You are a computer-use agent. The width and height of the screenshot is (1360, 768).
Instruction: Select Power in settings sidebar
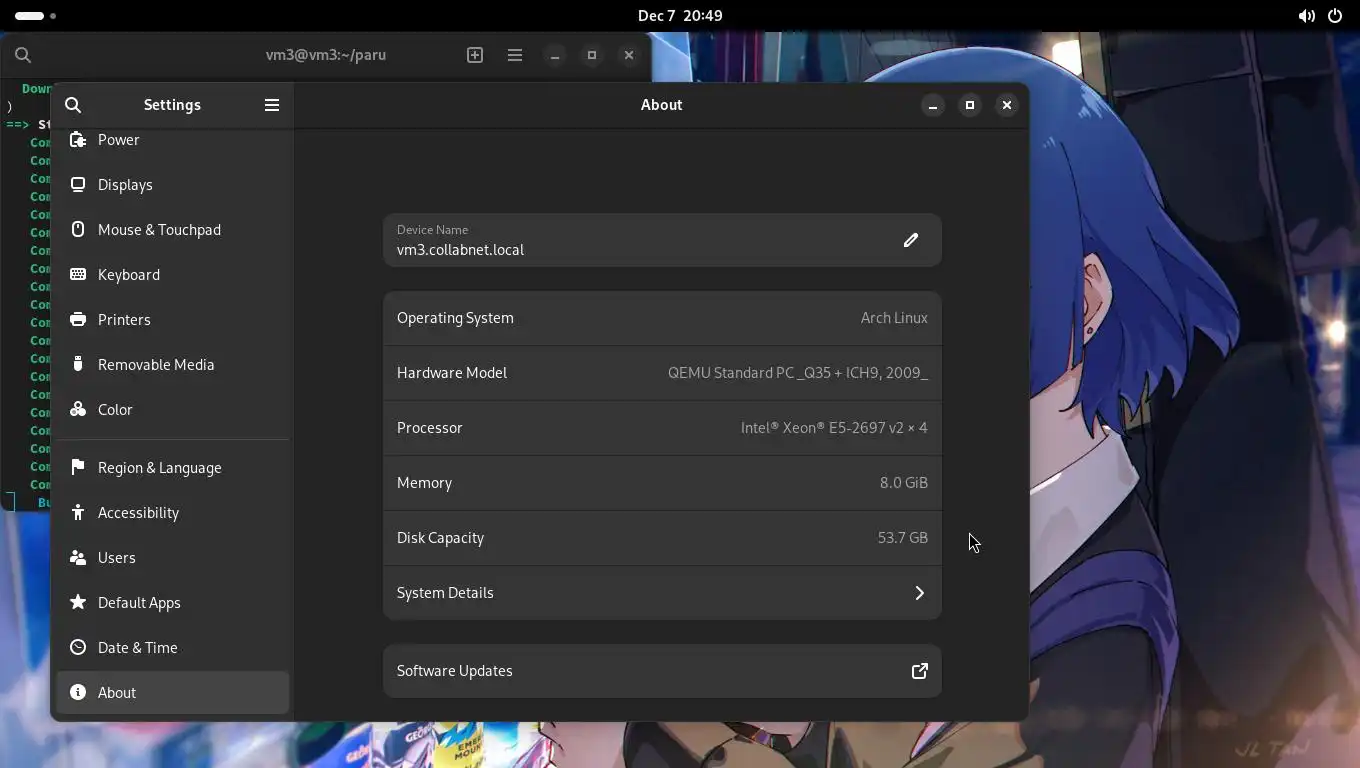173,140
